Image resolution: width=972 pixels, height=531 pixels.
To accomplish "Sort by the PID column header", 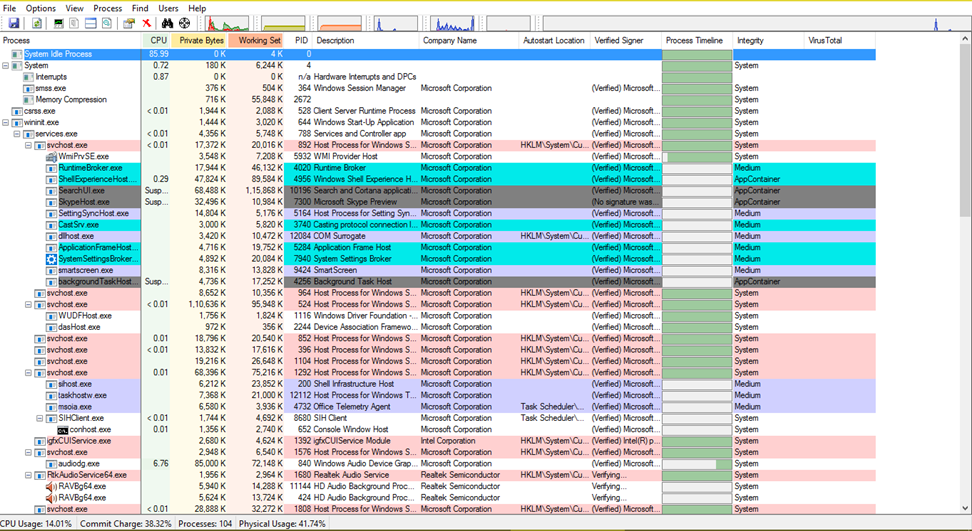I will coord(299,40).
